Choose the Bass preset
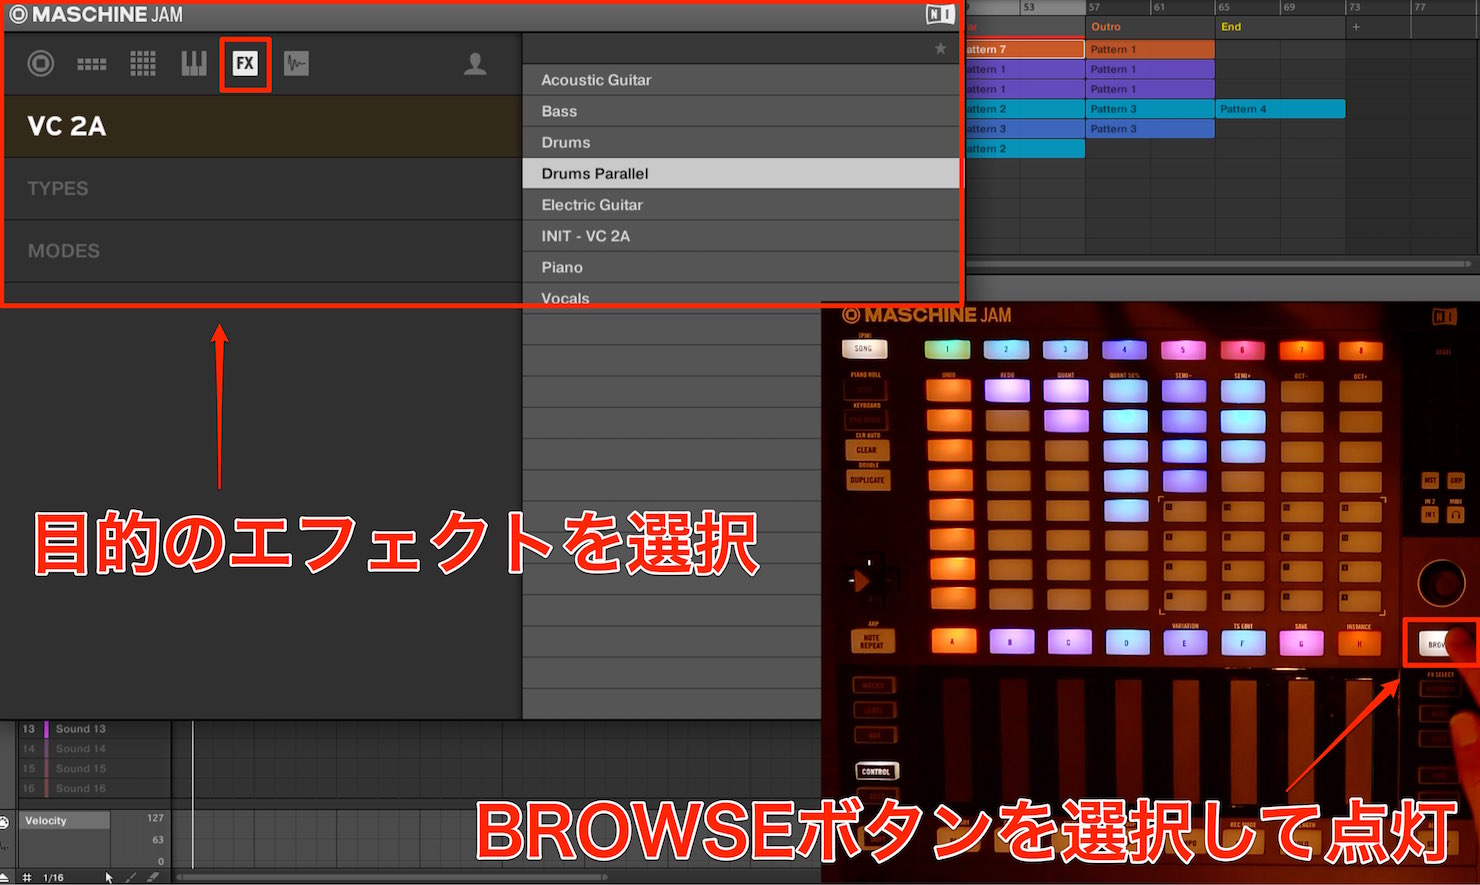 [x=741, y=111]
